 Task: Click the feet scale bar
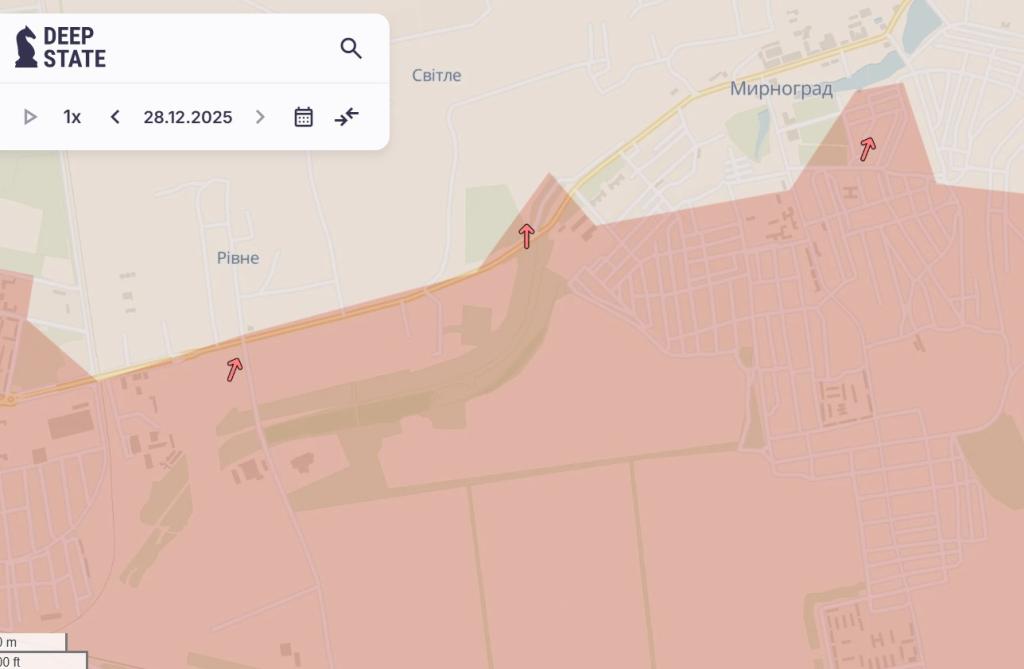click(40, 661)
